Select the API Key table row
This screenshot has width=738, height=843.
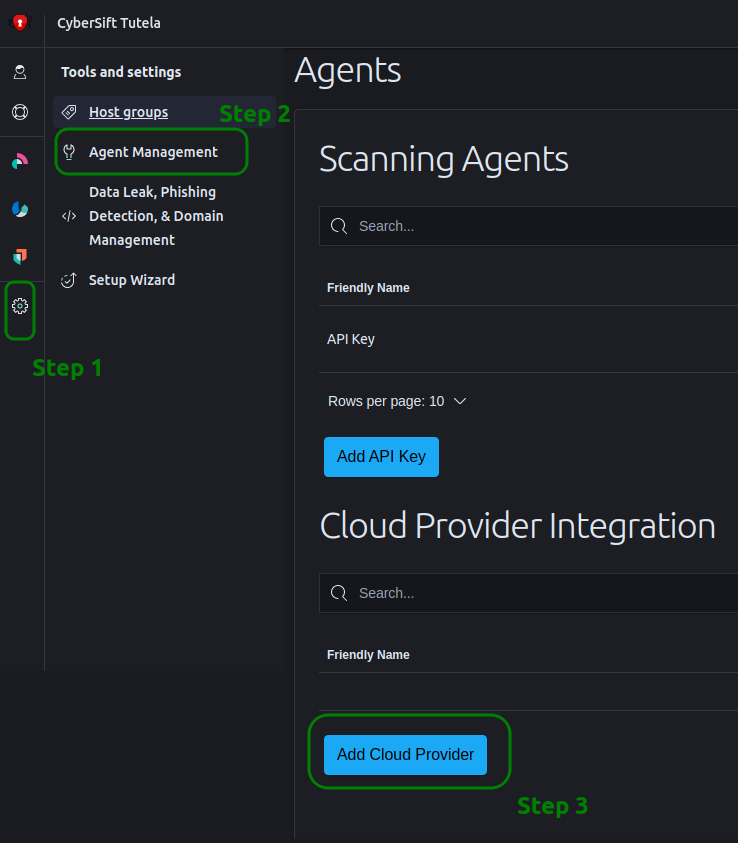click(x=528, y=339)
